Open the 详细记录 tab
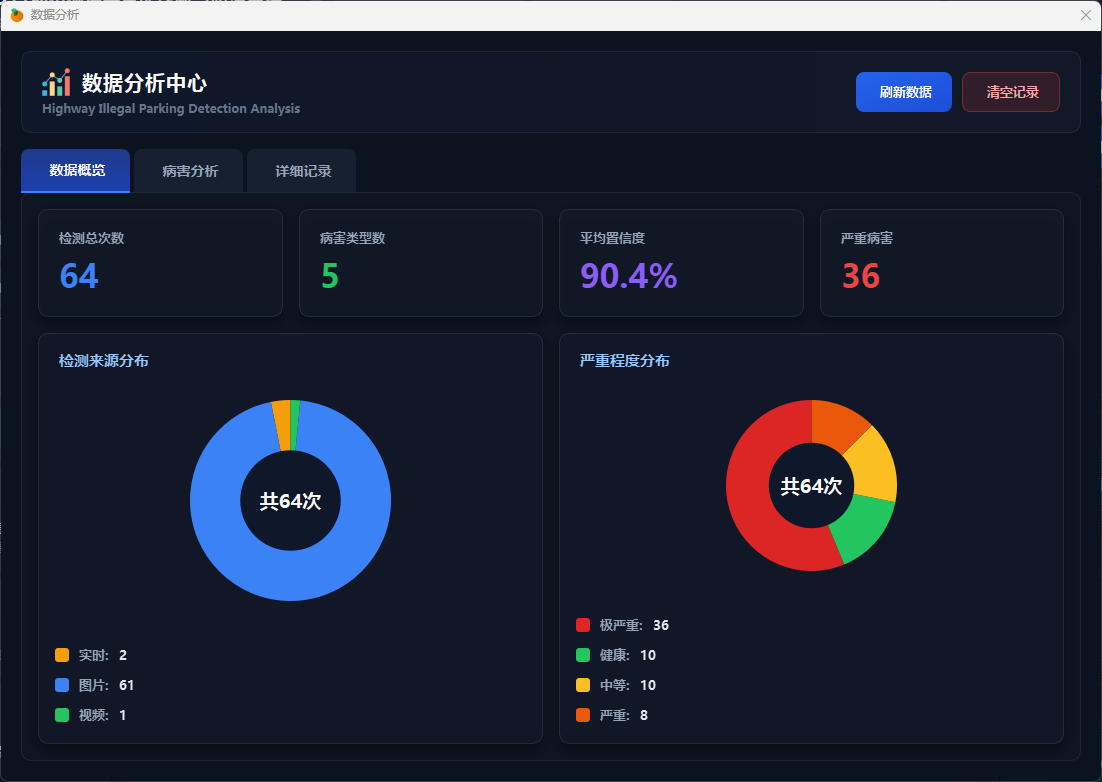The image size is (1102, 782). pyautogui.click(x=303, y=171)
